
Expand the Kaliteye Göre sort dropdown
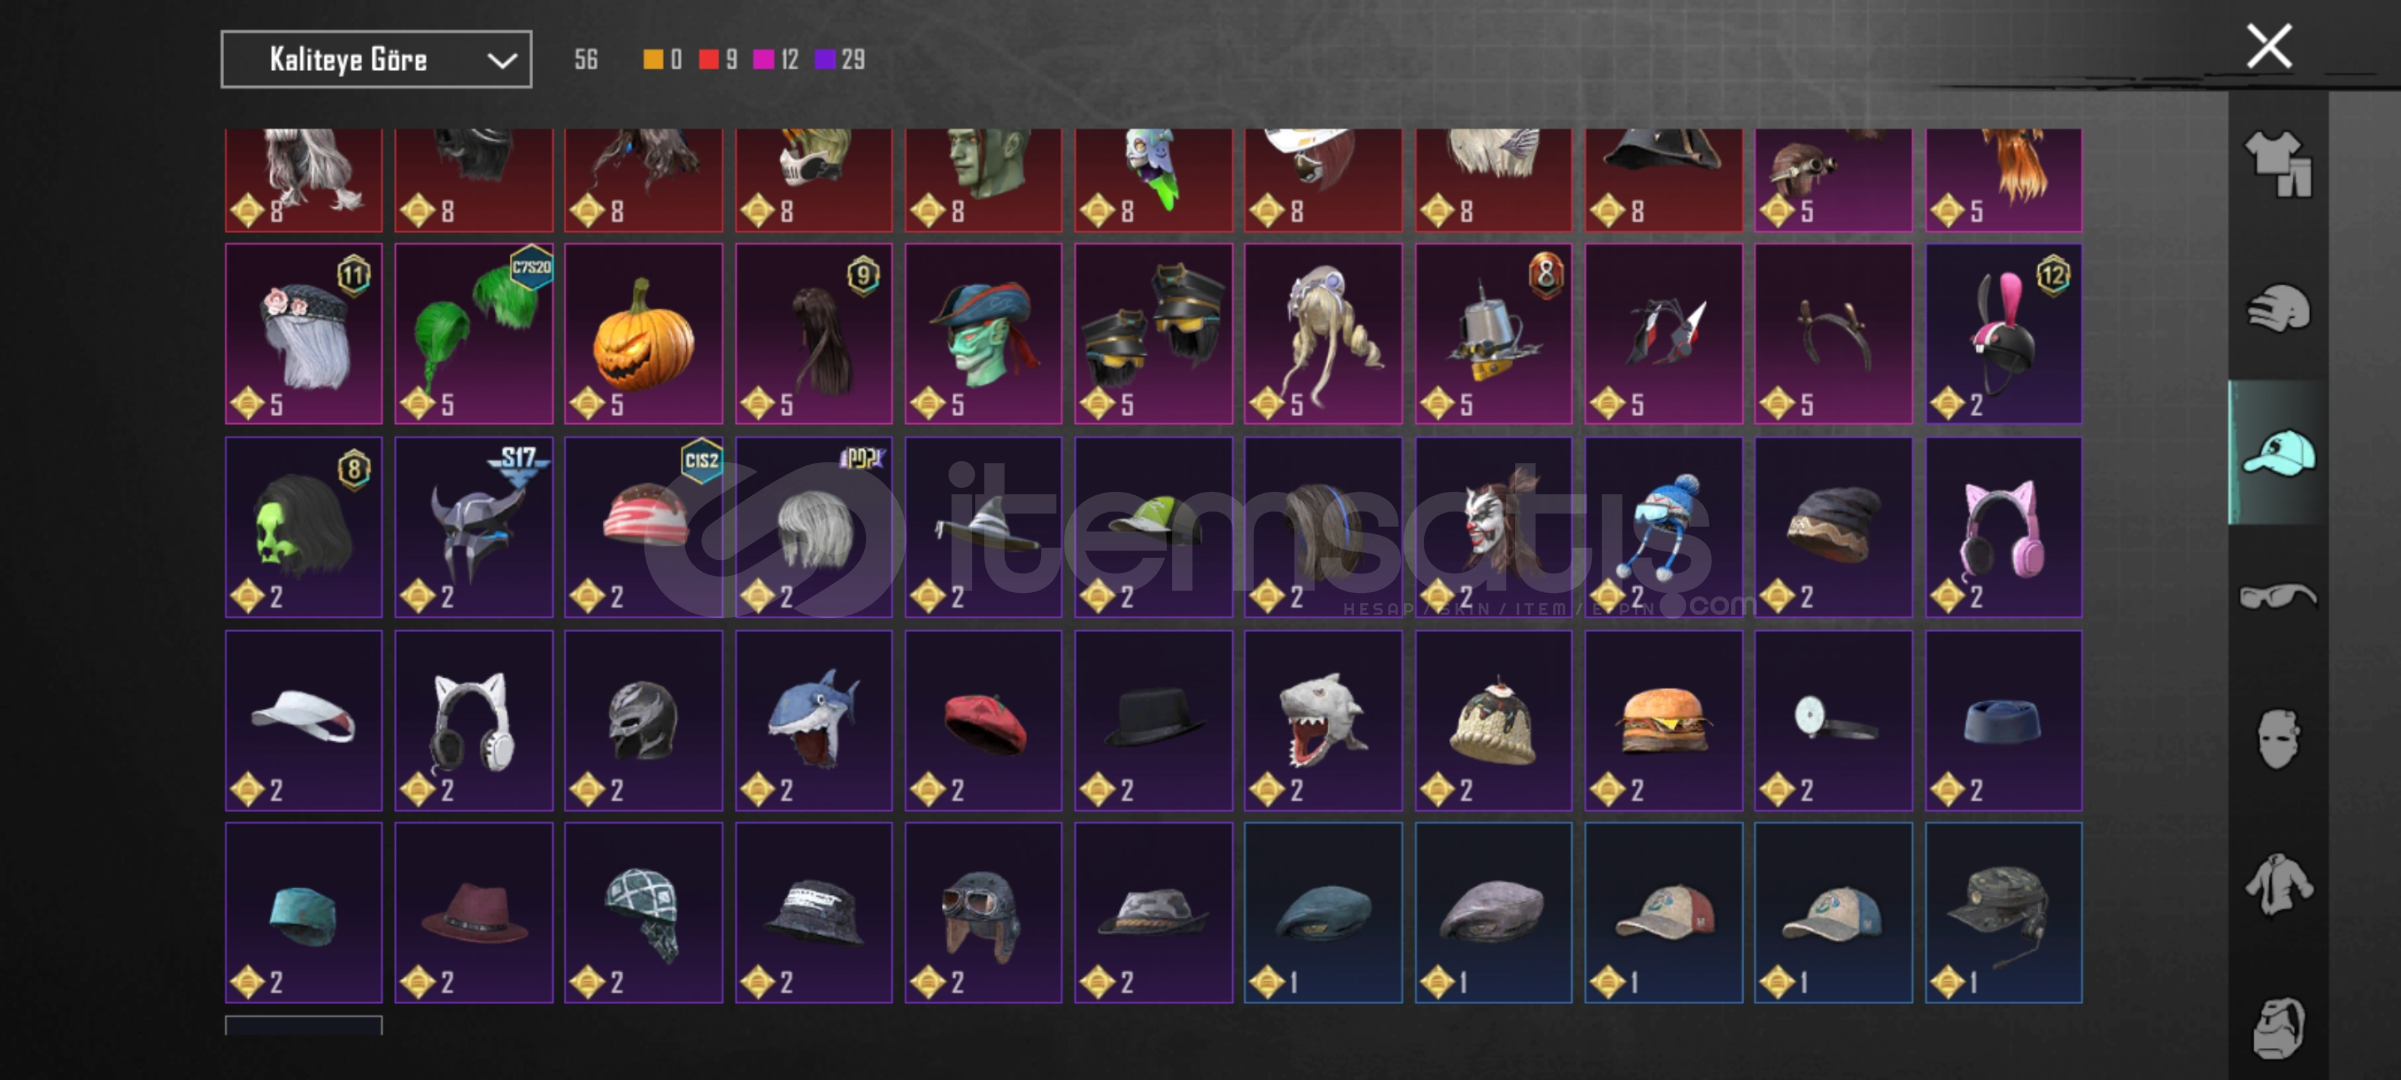(376, 60)
